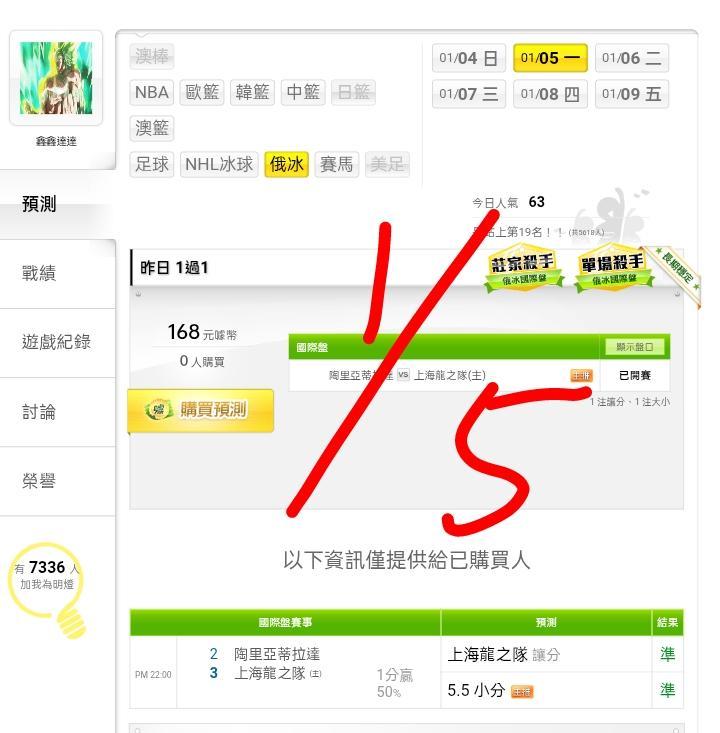The image size is (720, 733).
Task: Toggle 顯示盤口 in the 國際盤 header
Action: tap(634, 347)
